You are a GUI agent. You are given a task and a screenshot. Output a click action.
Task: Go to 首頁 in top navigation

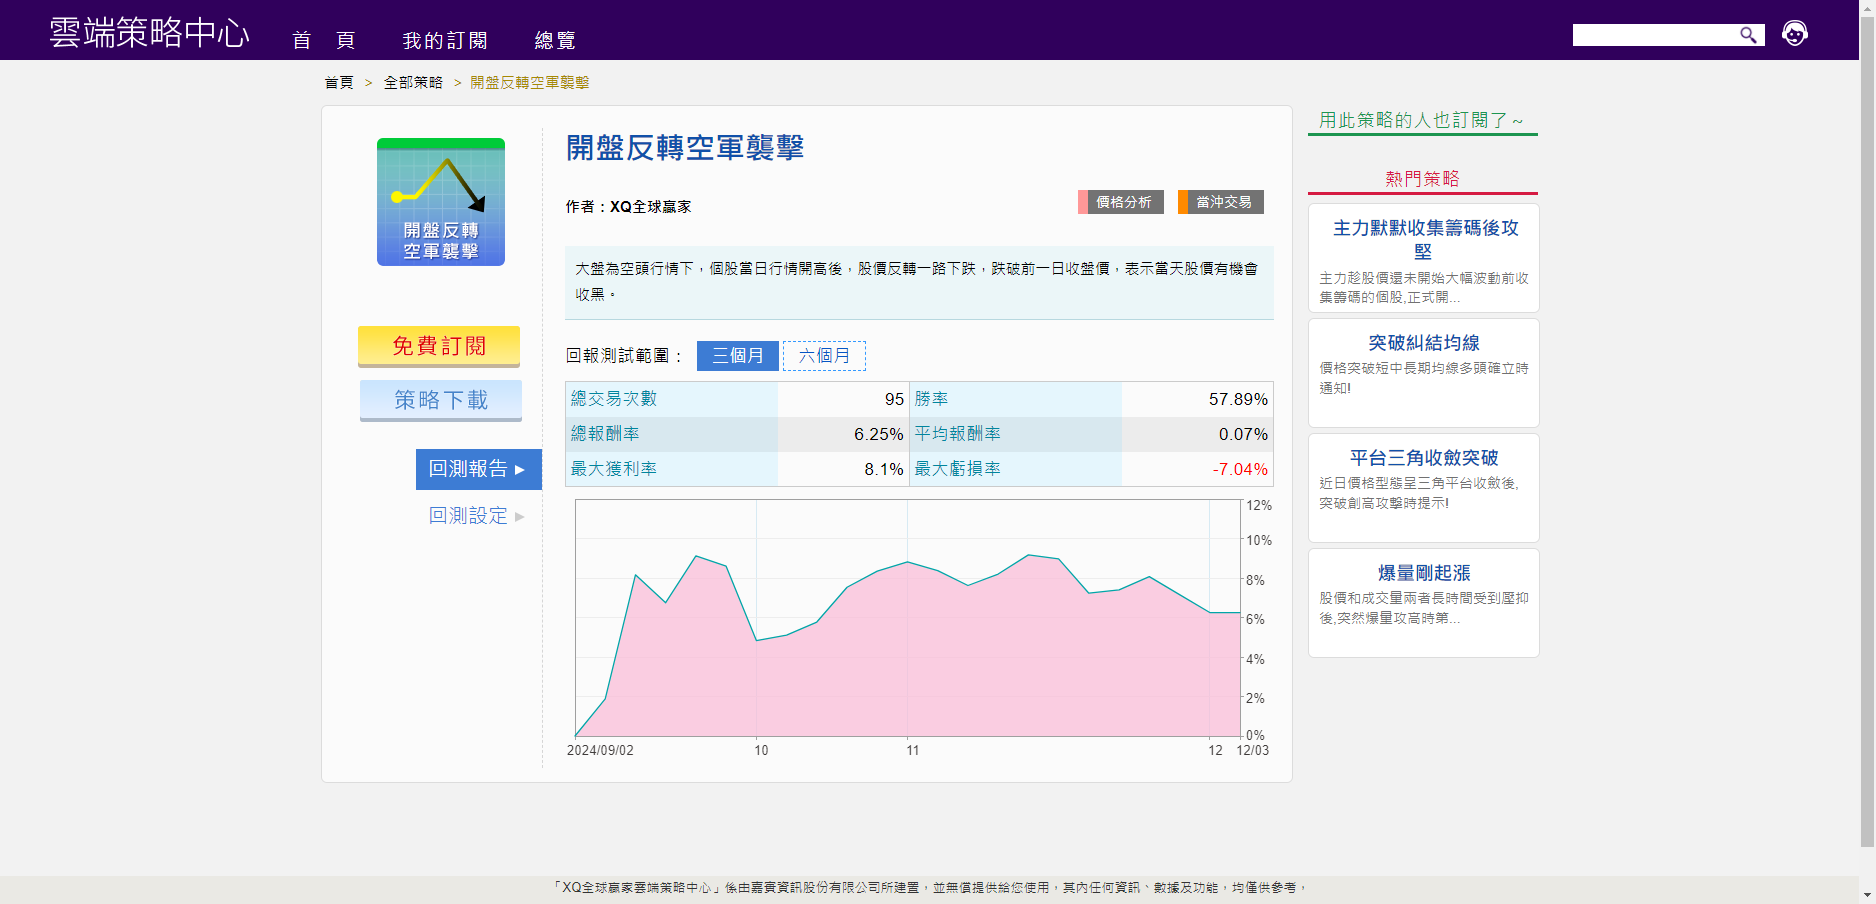pyautogui.click(x=324, y=40)
